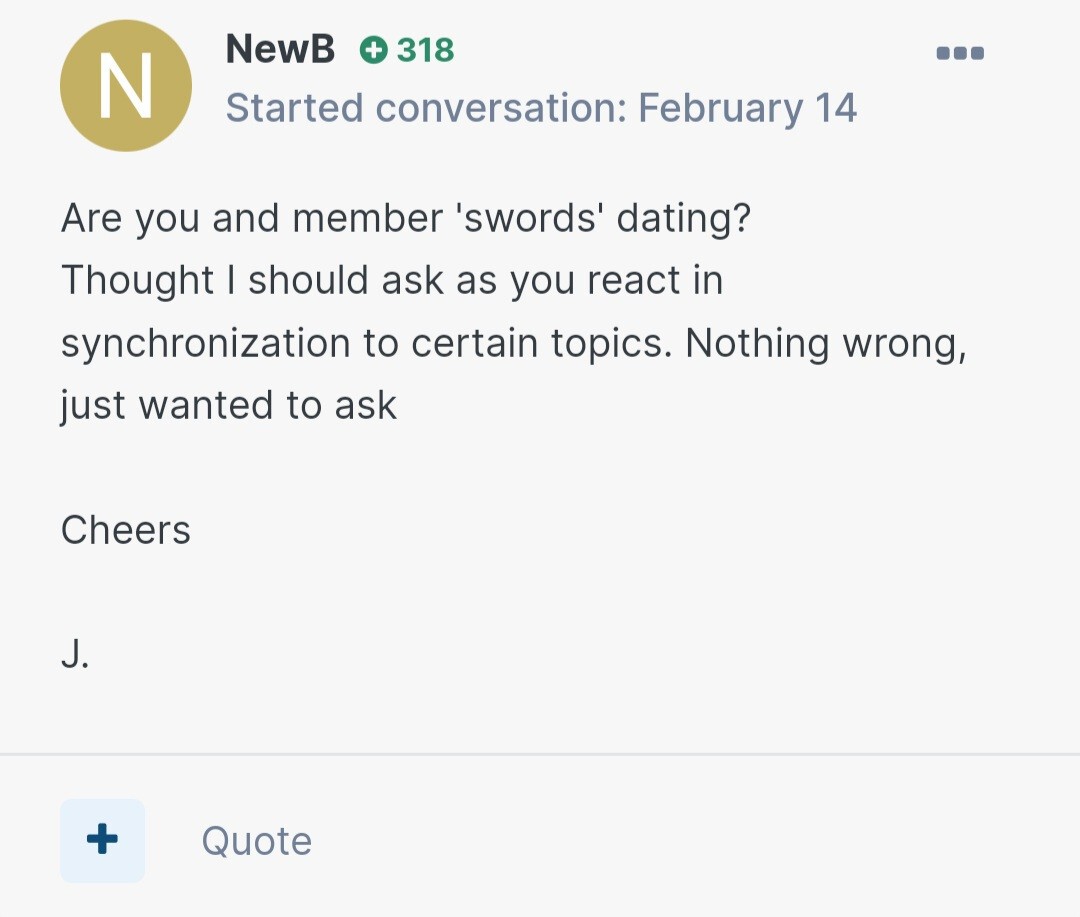Click the "J." signature at message end
This screenshot has height=917, width=1080.
[x=75, y=654]
